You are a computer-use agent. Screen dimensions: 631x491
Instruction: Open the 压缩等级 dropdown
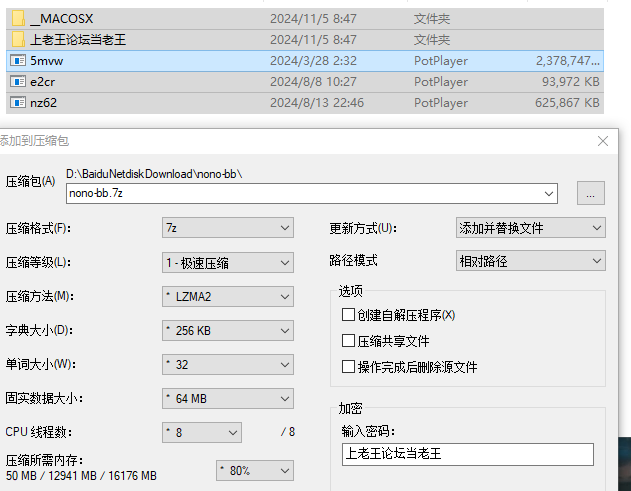tap(228, 263)
